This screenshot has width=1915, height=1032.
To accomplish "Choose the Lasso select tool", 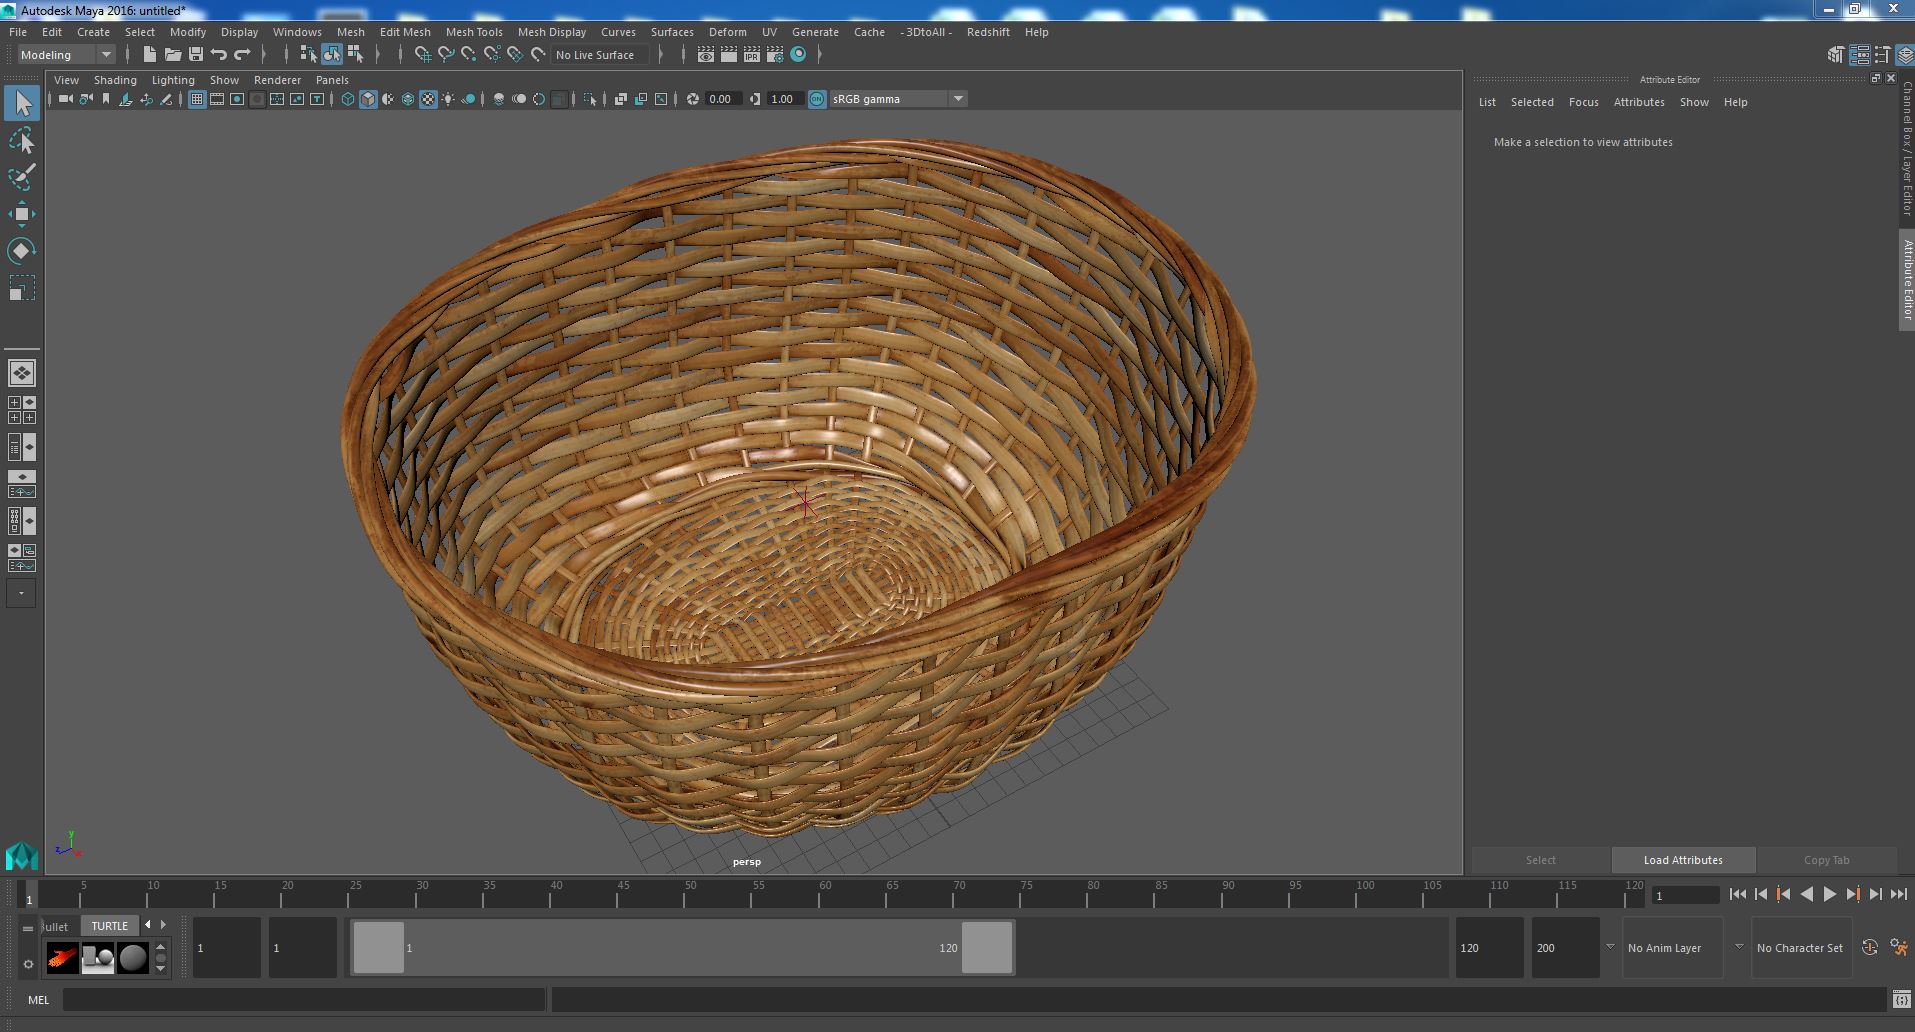I will coord(22,141).
